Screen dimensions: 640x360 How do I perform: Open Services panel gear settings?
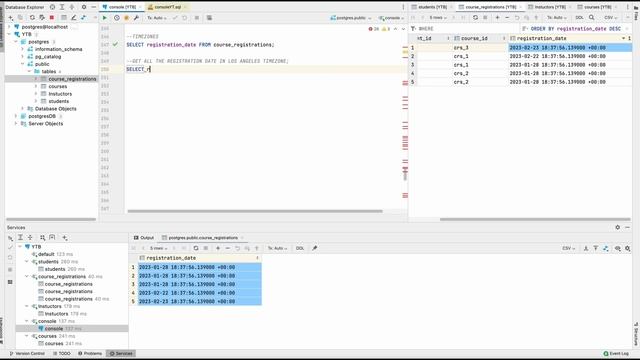pyautogui.click(x=618, y=227)
